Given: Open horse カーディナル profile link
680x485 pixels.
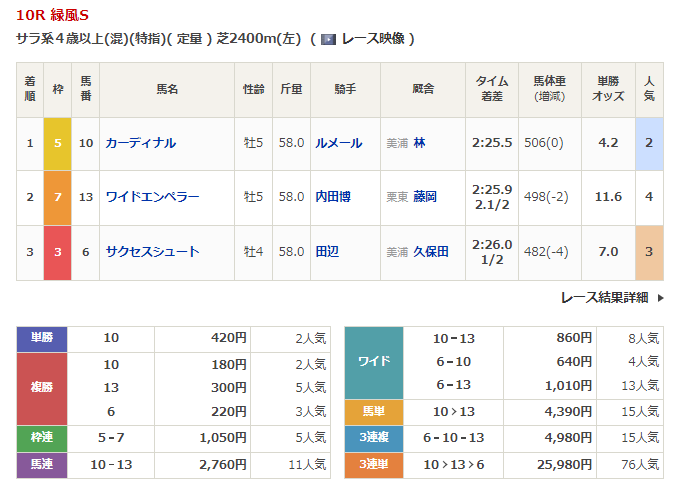Looking at the screenshot, I should click(x=140, y=143).
